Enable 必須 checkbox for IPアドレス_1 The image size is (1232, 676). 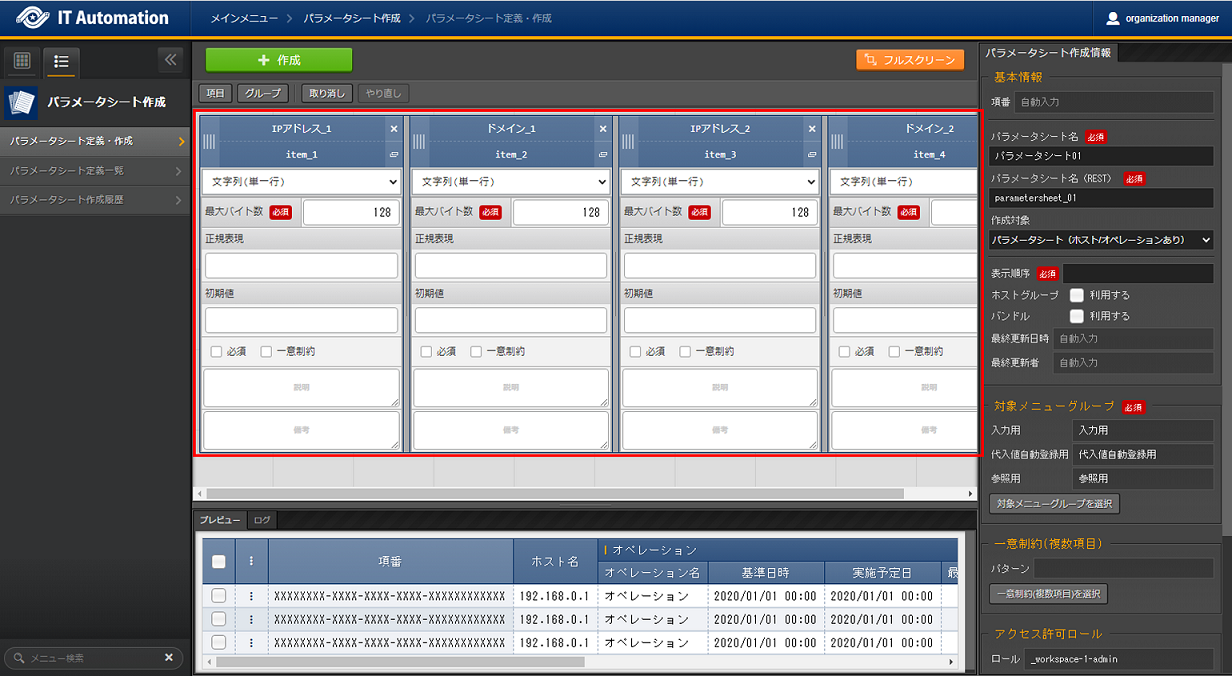[x=216, y=352]
